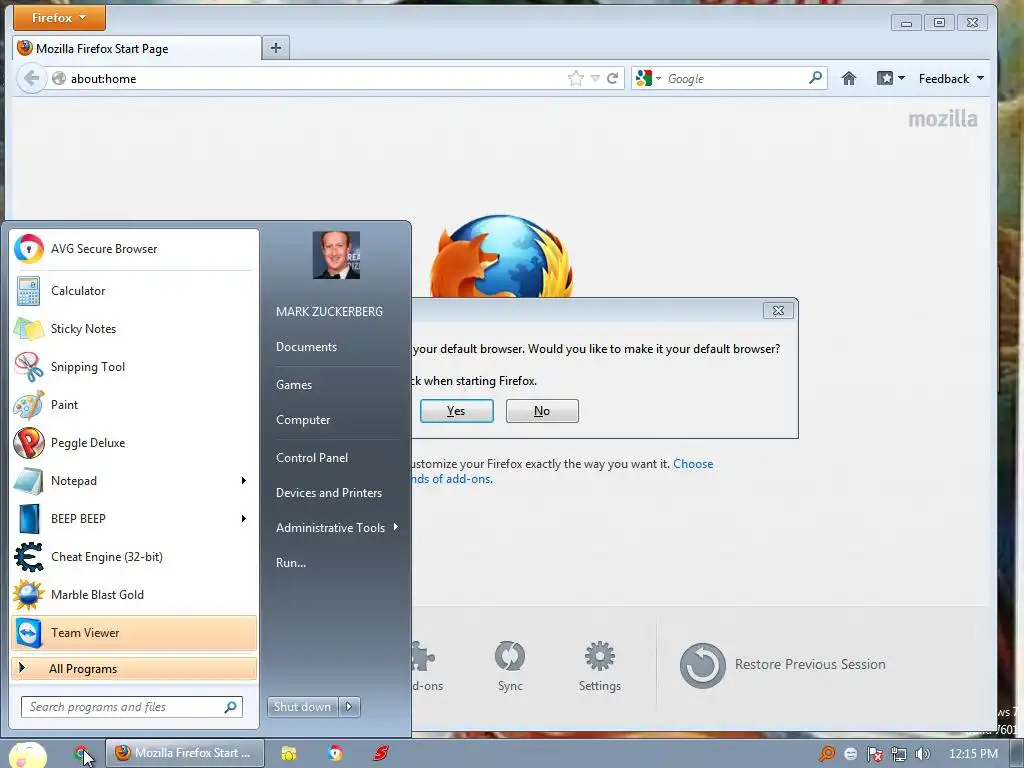Click the search magnifier in Google box
This screenshot has width=1024, height=768.
(815, 78)
